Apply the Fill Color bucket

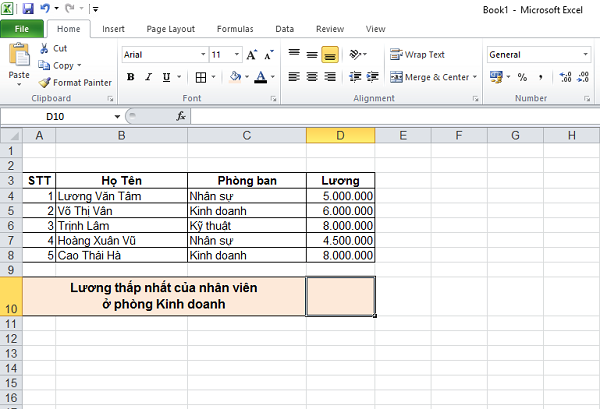pyautogui.click(x=235, y=77)
